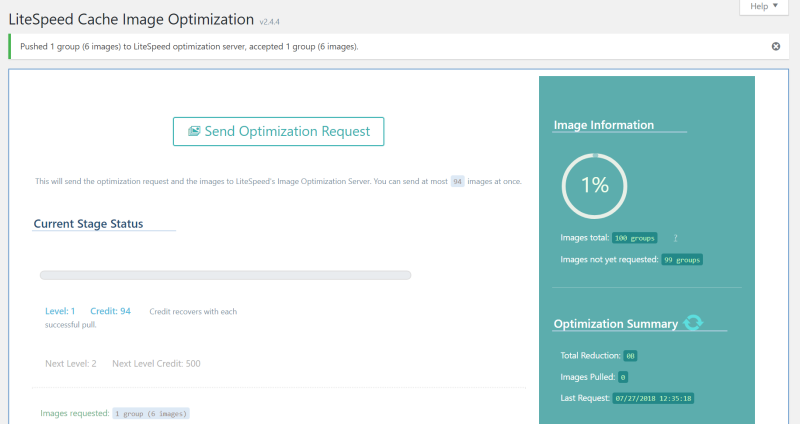Click the Optimization Summary heading

(x=616, y=324)
